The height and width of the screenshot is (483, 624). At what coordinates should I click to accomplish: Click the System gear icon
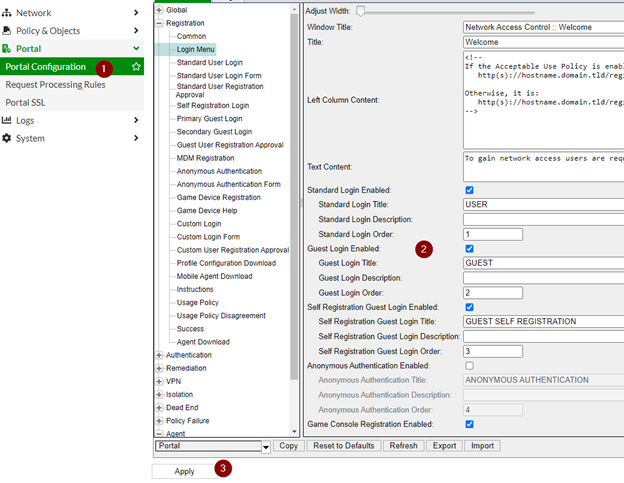click(6, 138)
